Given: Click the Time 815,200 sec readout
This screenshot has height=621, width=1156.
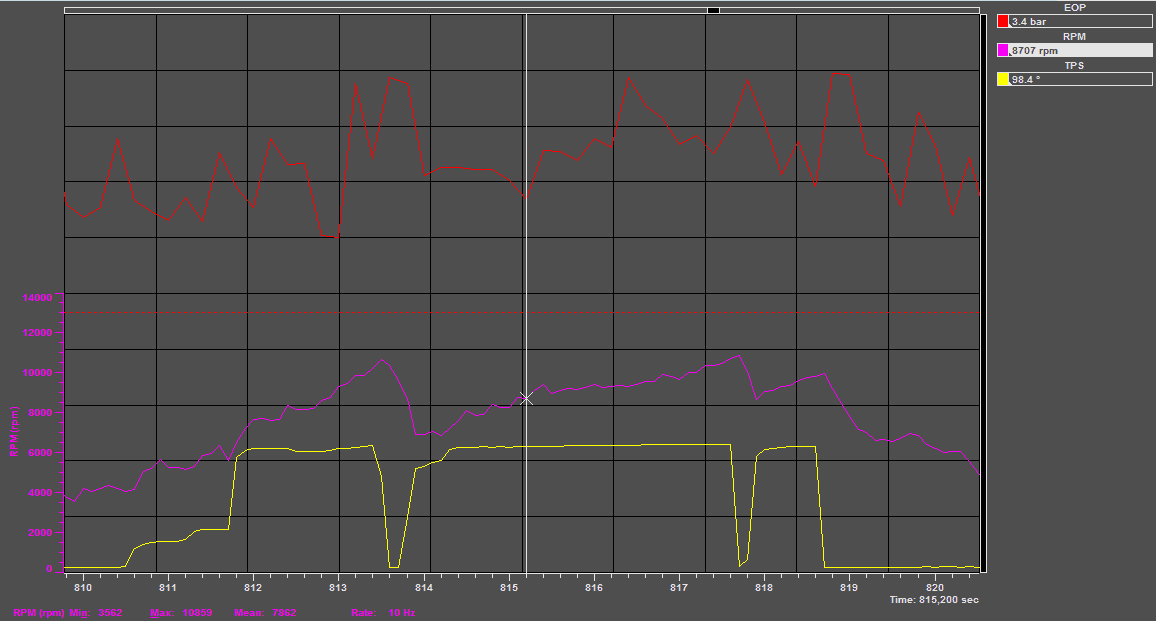Looking at the screenshot, I should coord(933,599).
